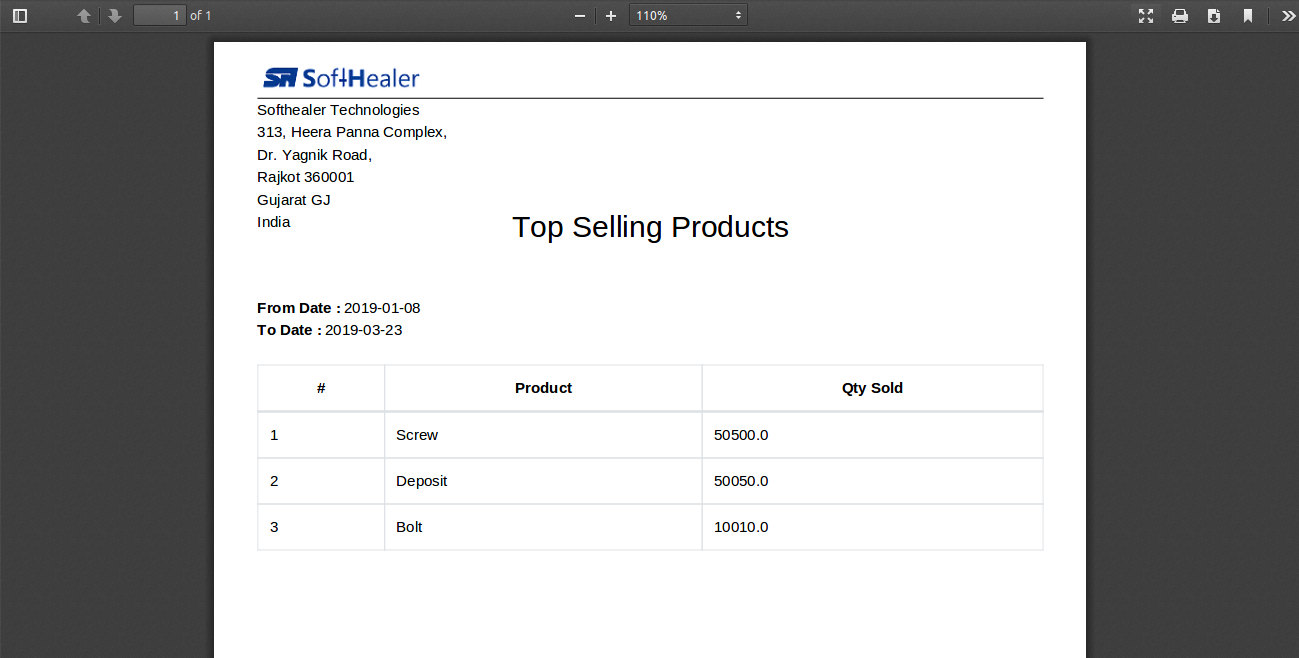Click the 'of 1' page count label
Screen dimensions: 1299x658
(201, 16)
